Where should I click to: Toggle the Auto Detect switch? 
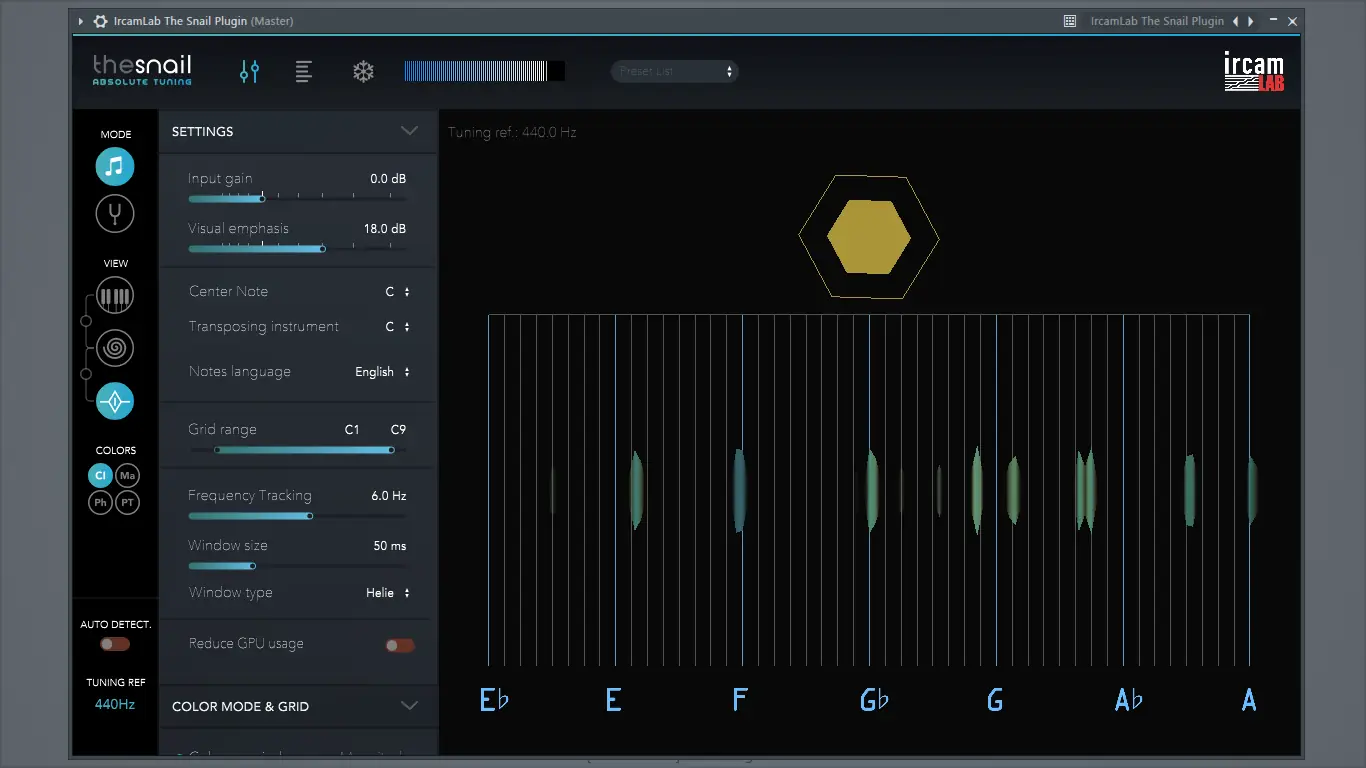(115, 644)
